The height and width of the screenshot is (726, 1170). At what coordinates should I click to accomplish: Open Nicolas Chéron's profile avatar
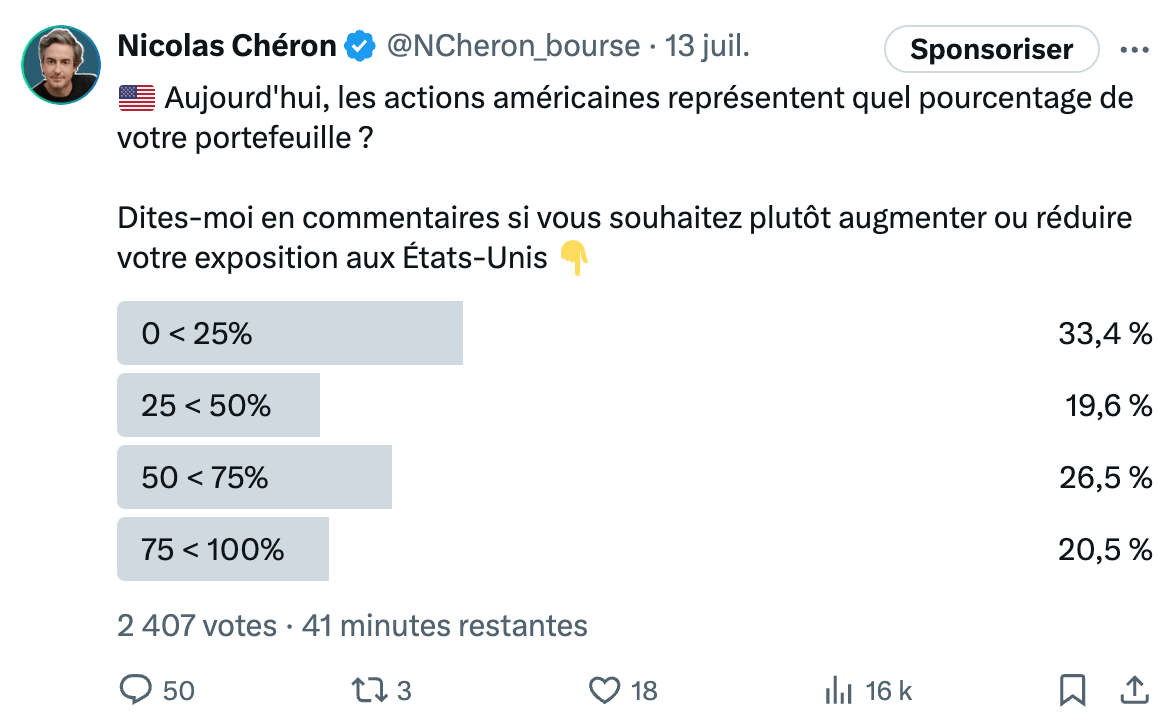tap(61, 65)
